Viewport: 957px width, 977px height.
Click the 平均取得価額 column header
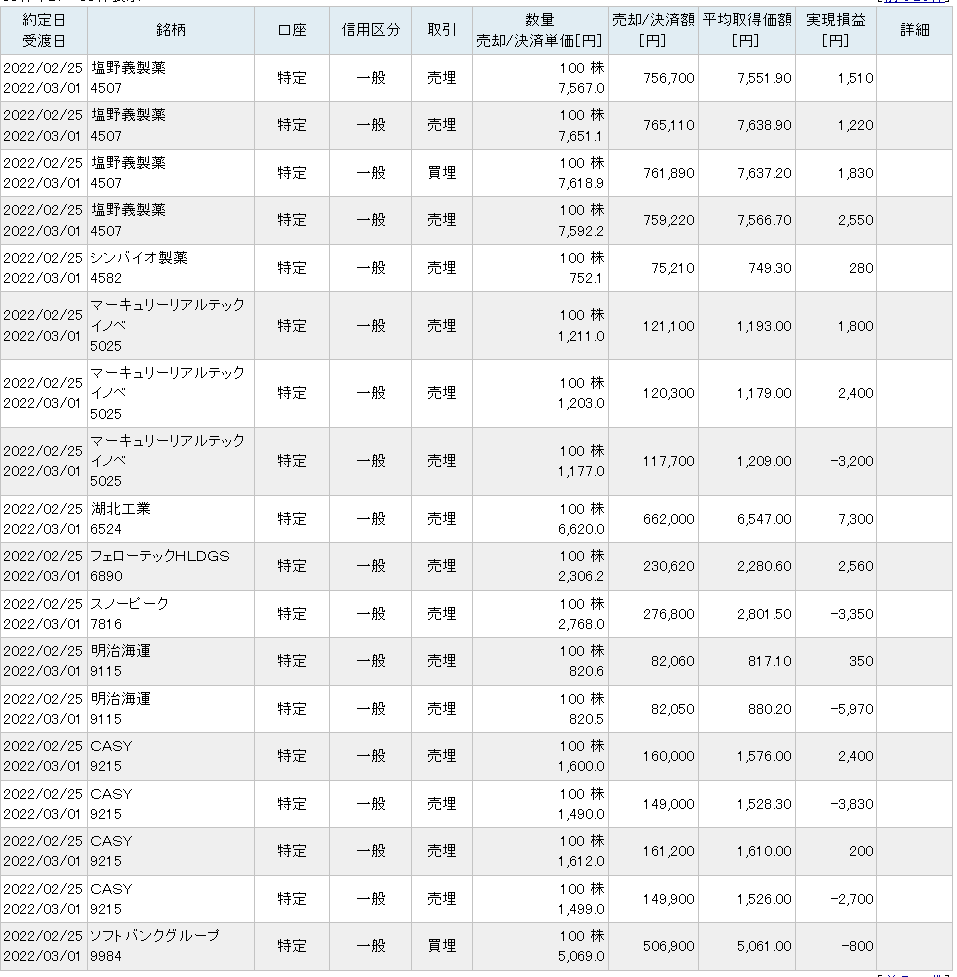point(747,31)
